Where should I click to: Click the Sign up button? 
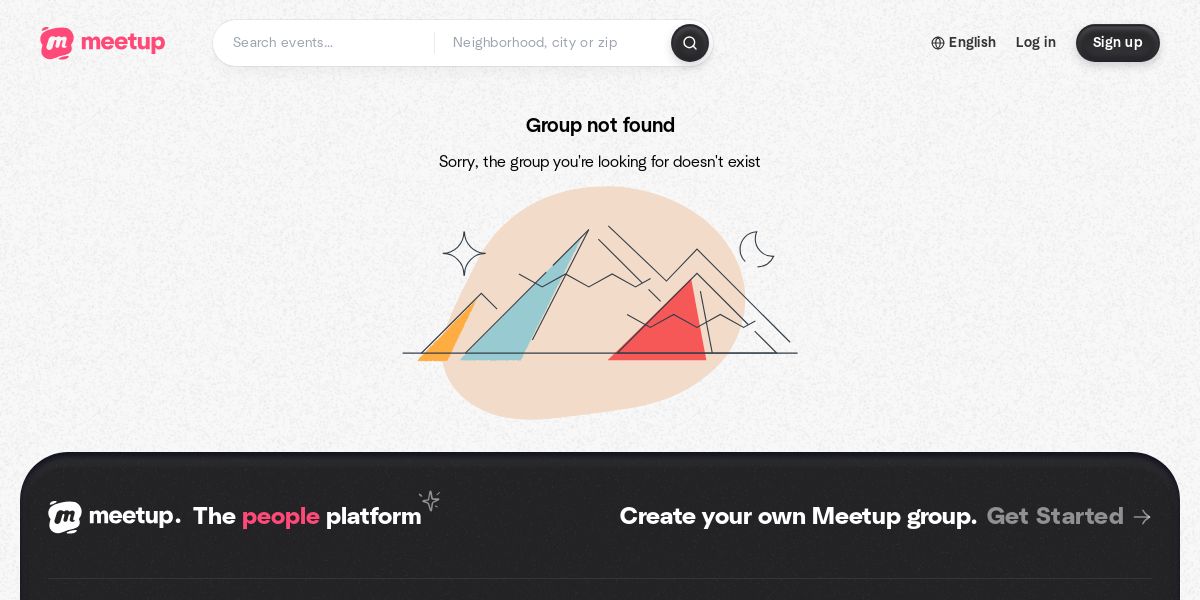click(x=1118, y=43)
